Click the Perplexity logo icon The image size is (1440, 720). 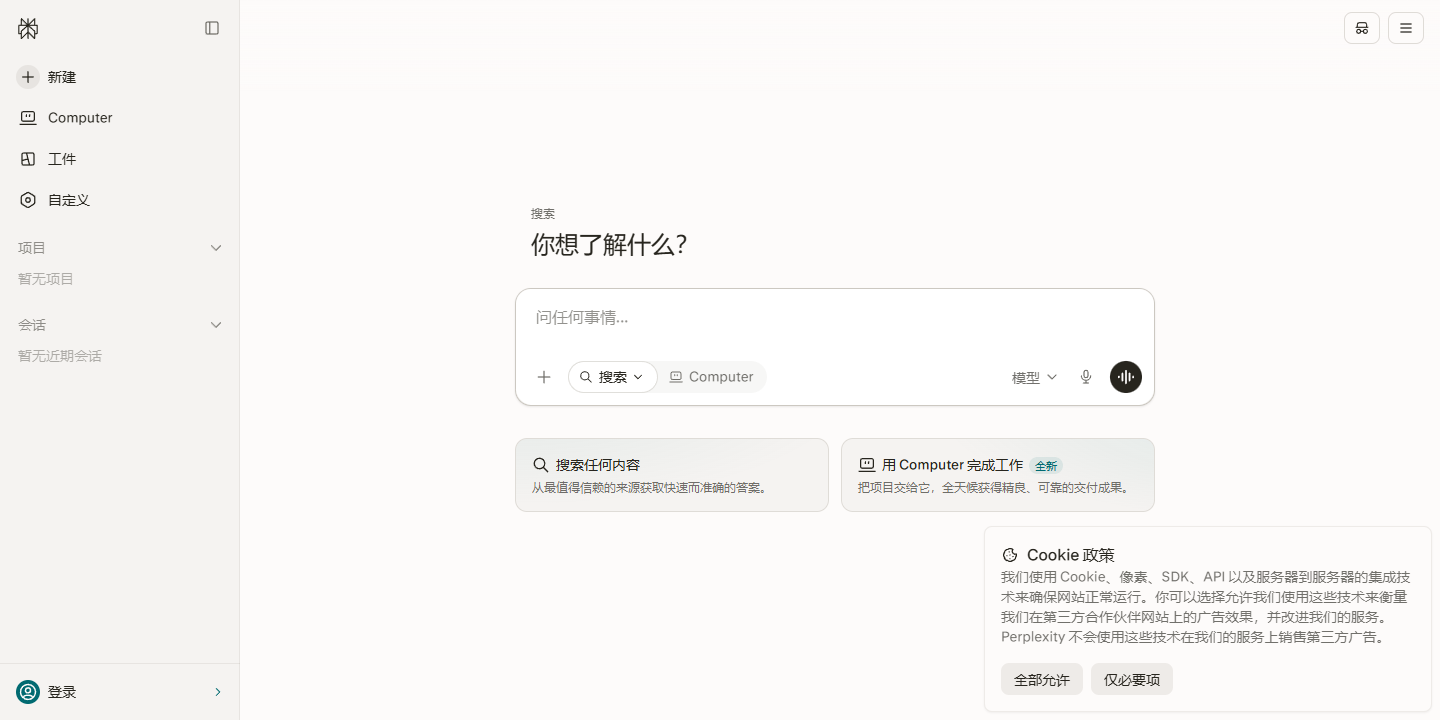tap(28, 28)
